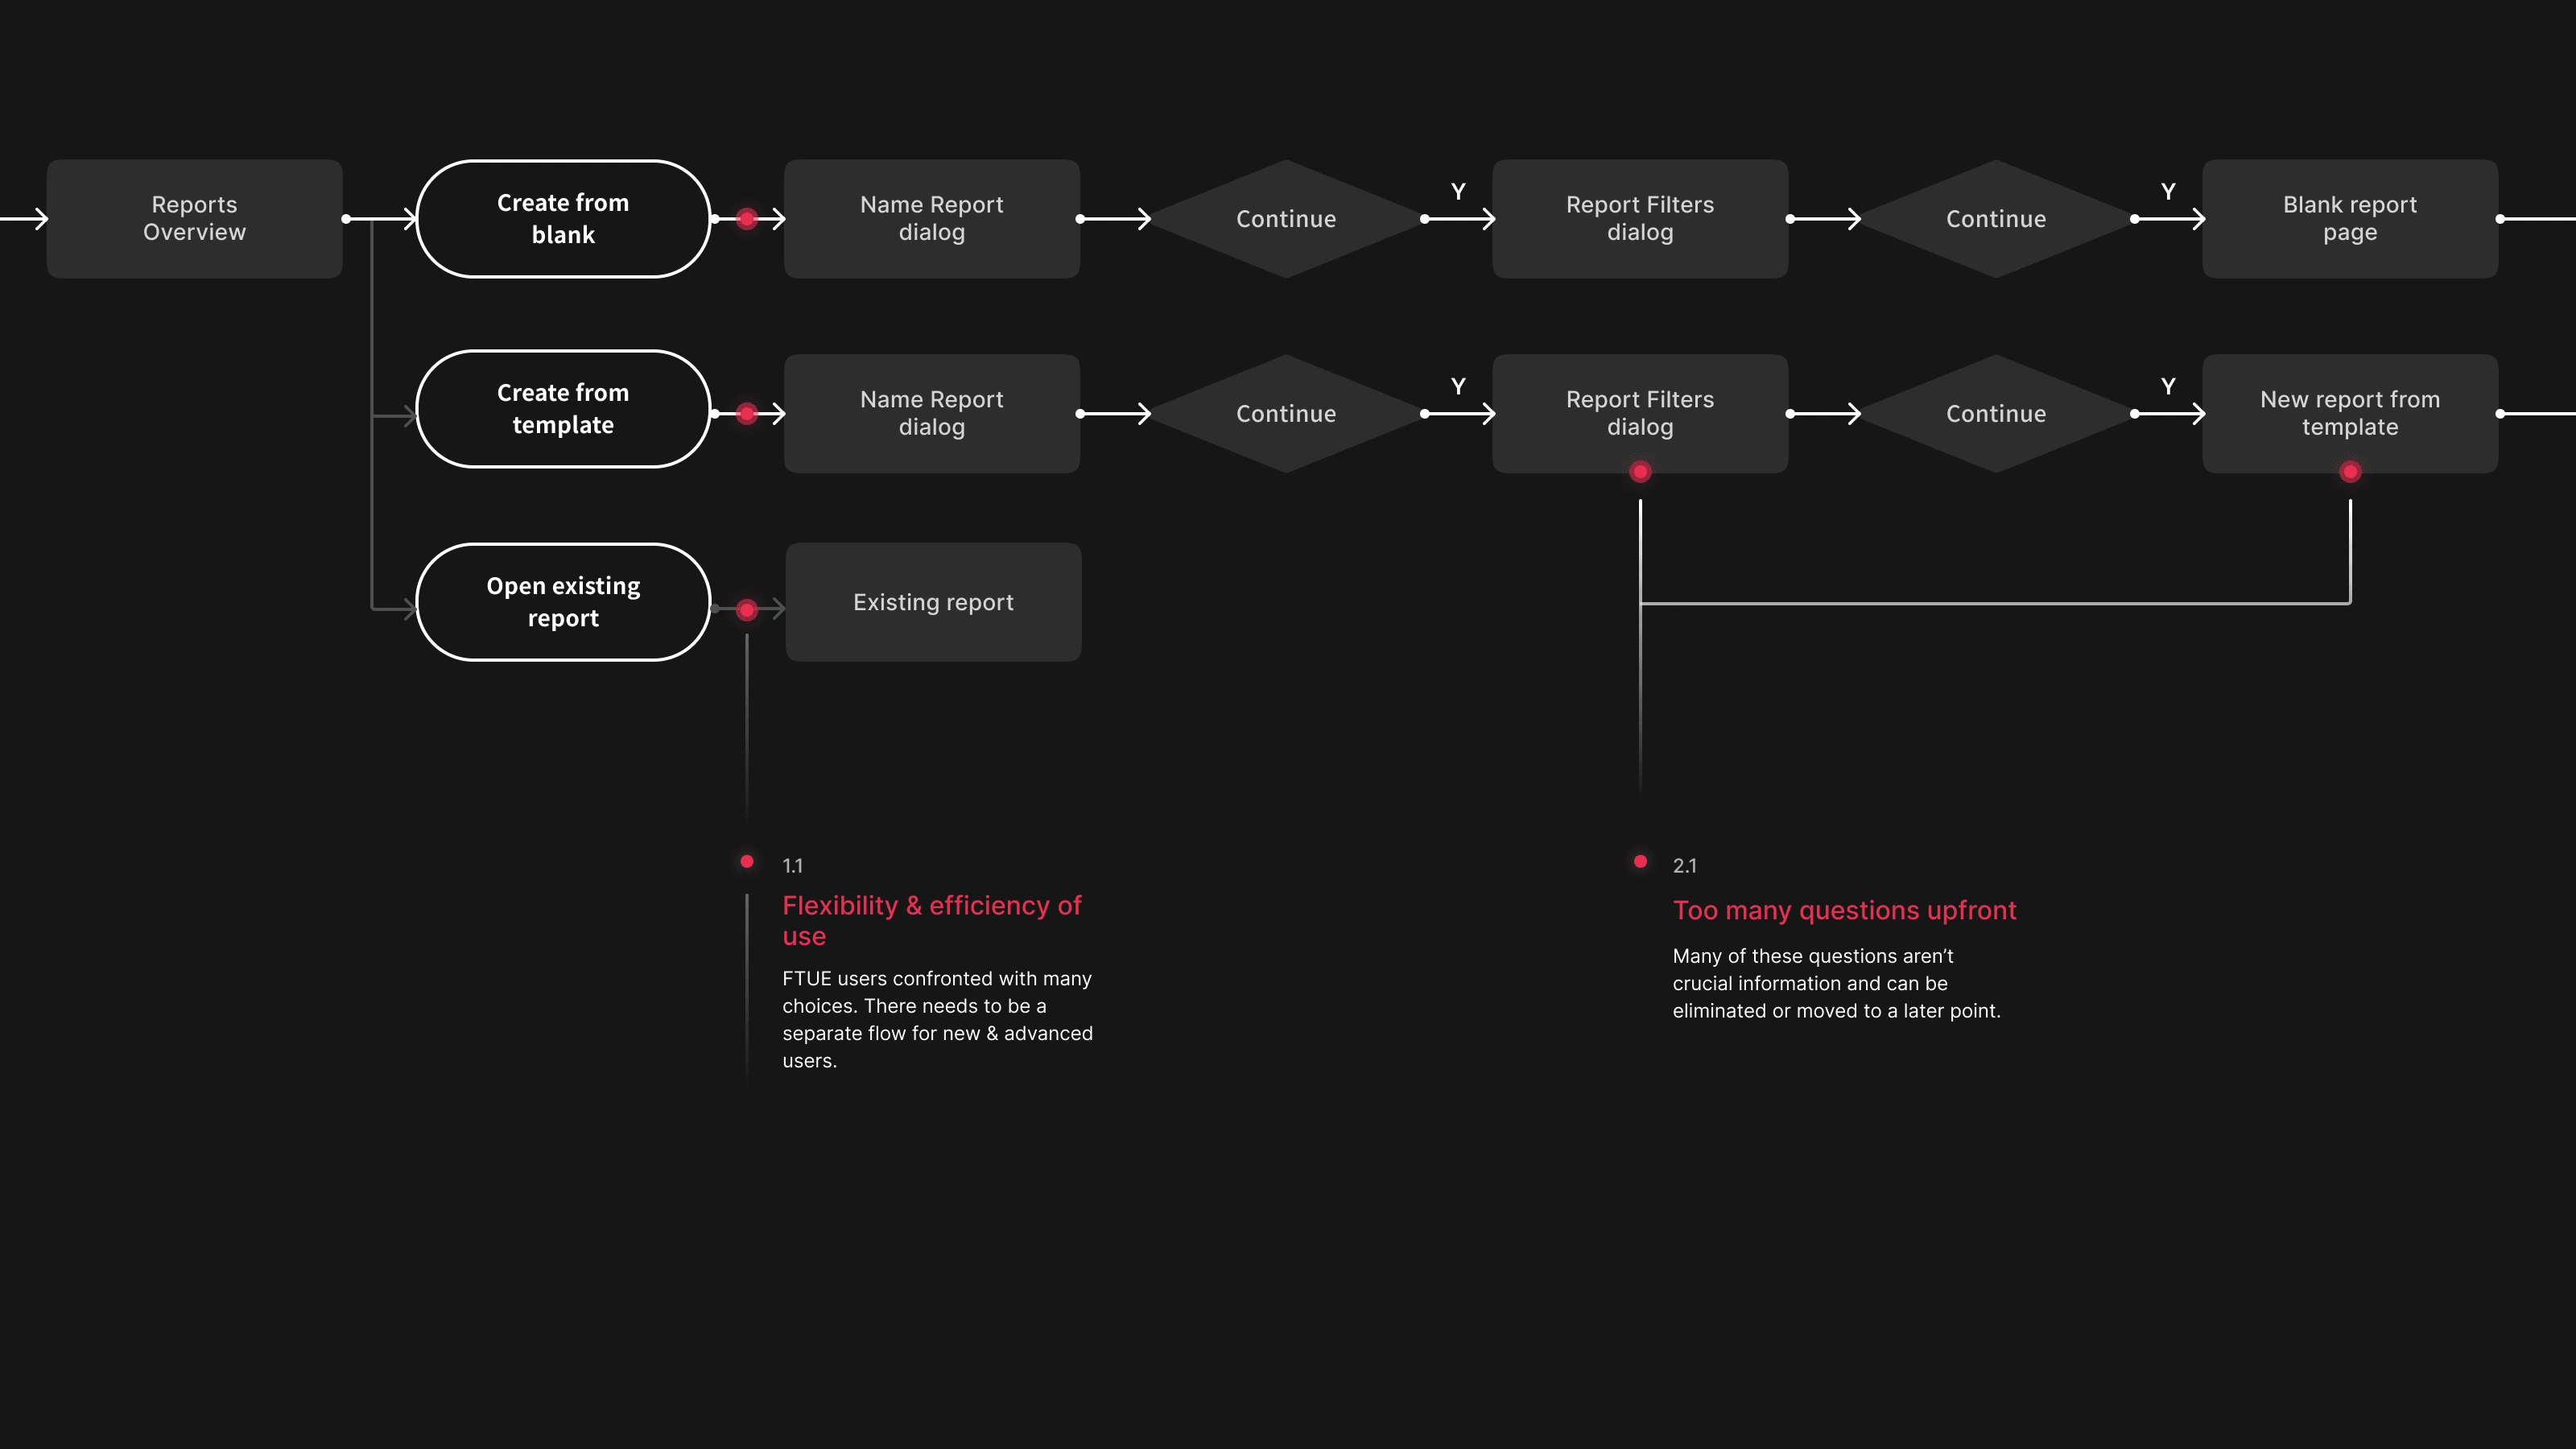
Task: Click the 'Create from blank' node
Action: tap(563, 217)
